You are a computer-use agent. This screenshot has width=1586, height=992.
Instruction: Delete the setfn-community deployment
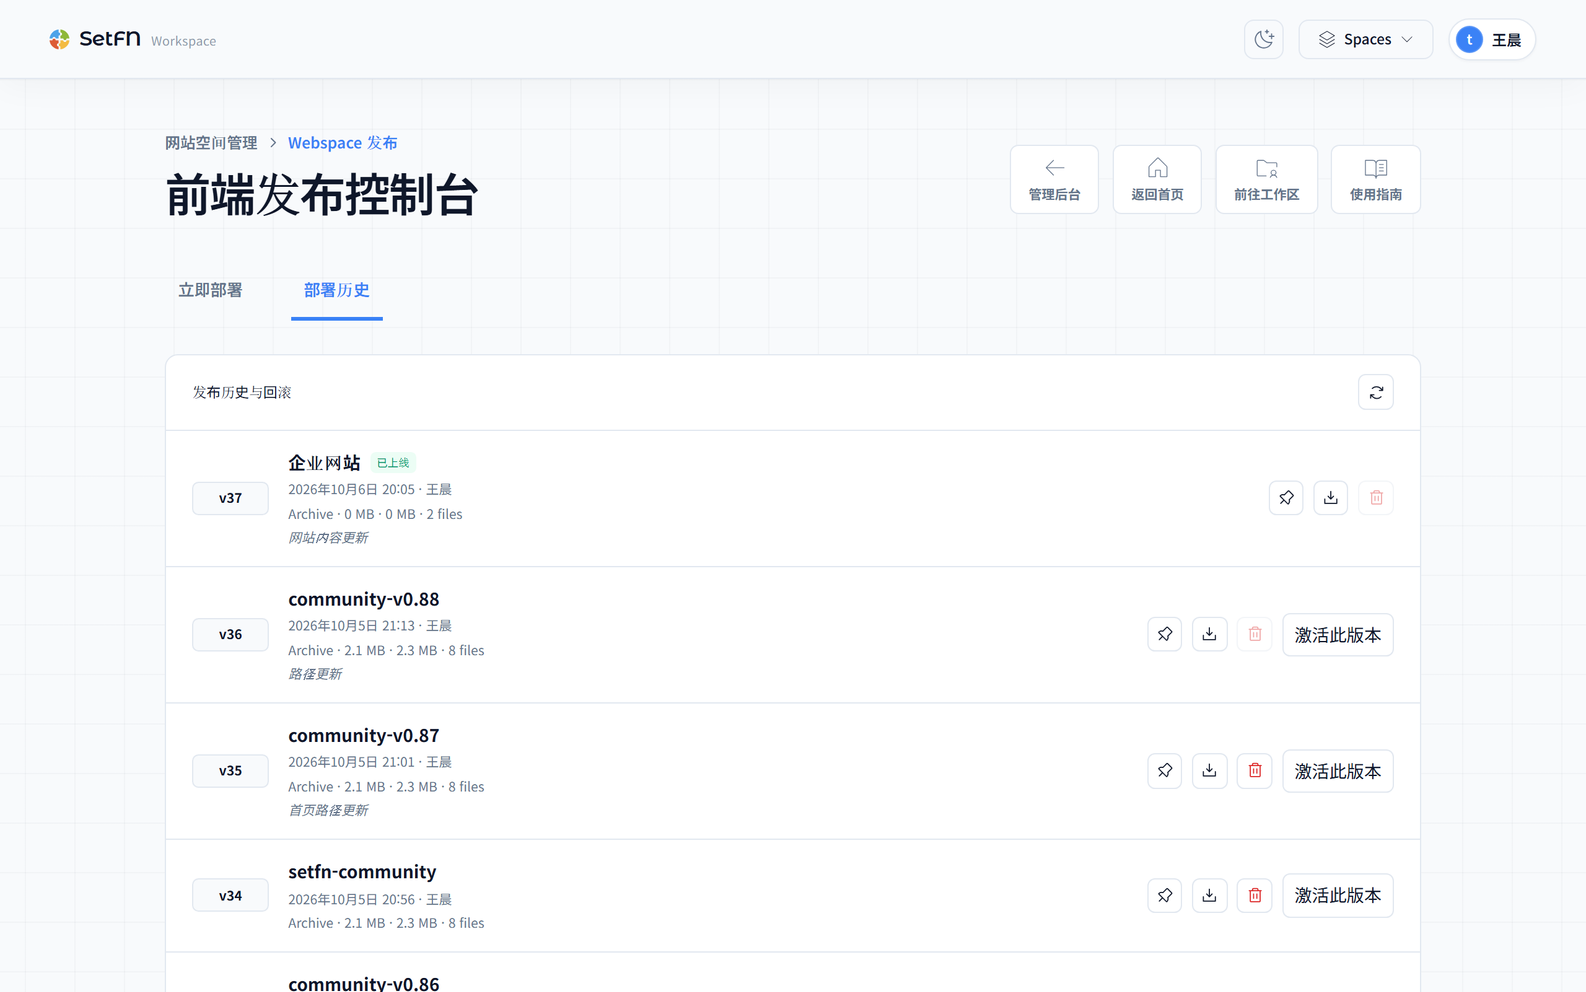pos(1255,896)
